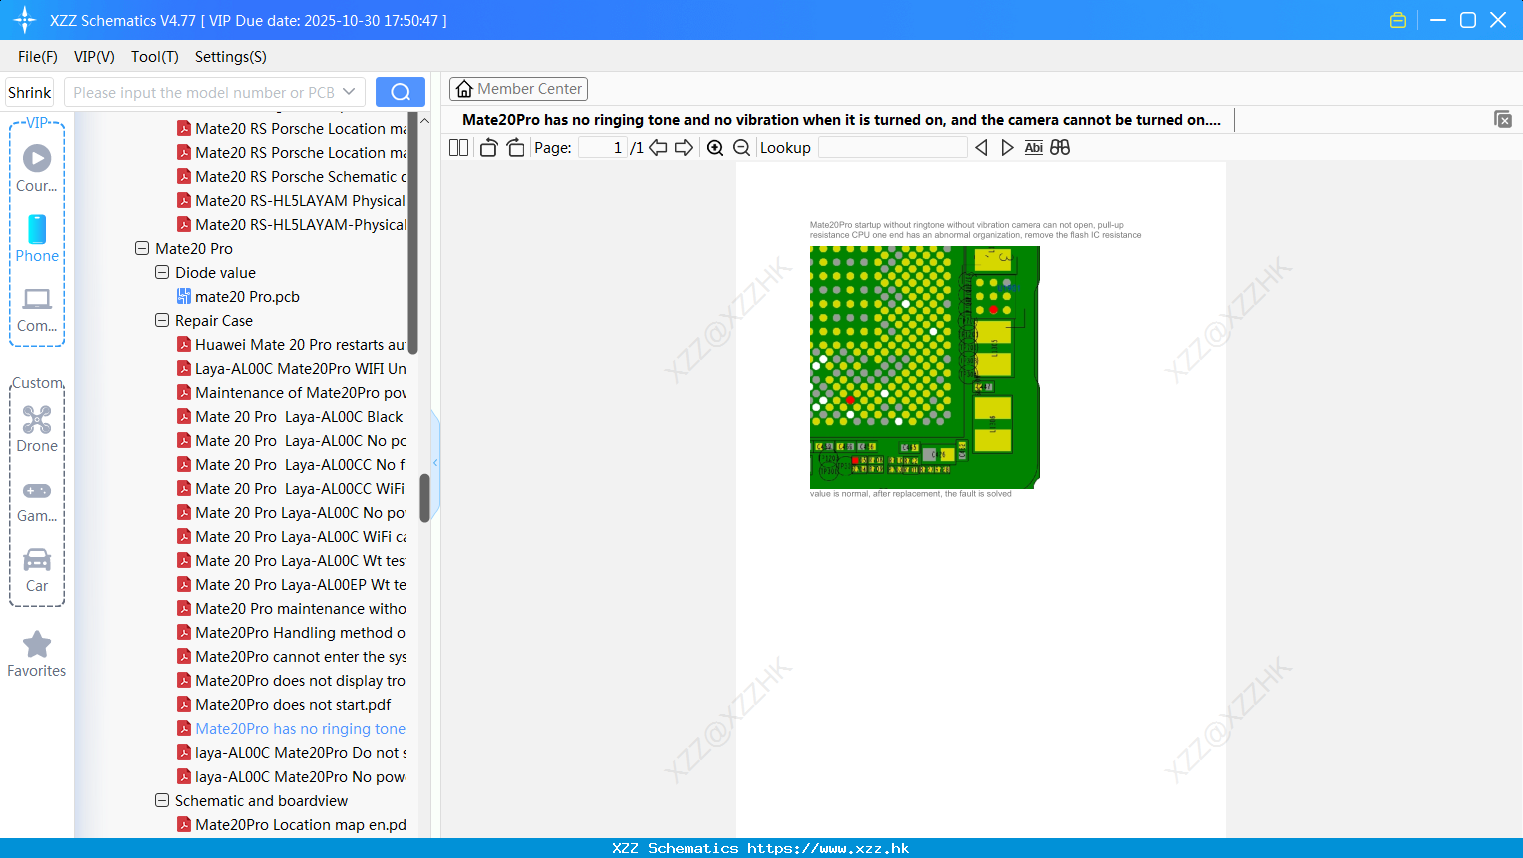Zoom in on the document
The width and height of the screenshot is (1523, 858).
[x=715, y=148]
